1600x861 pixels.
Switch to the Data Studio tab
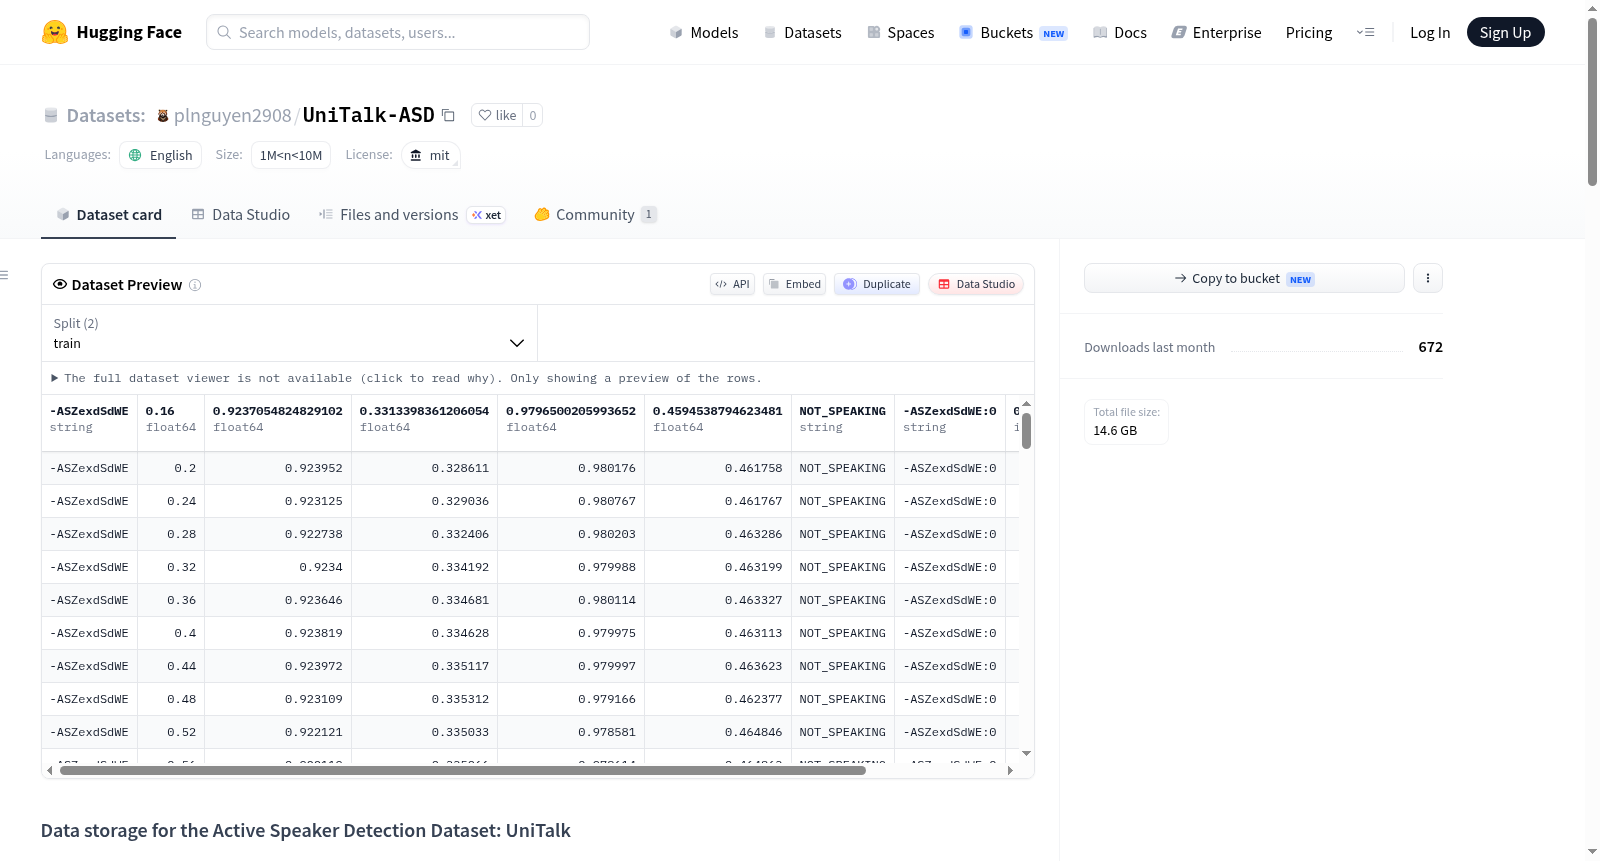[241, 214]
